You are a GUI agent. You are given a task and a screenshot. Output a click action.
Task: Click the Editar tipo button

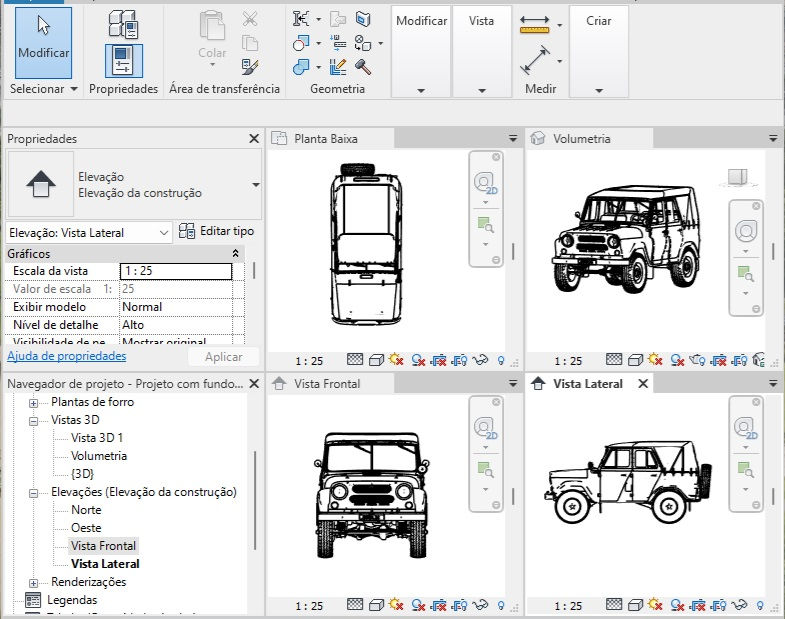point(216,231)
